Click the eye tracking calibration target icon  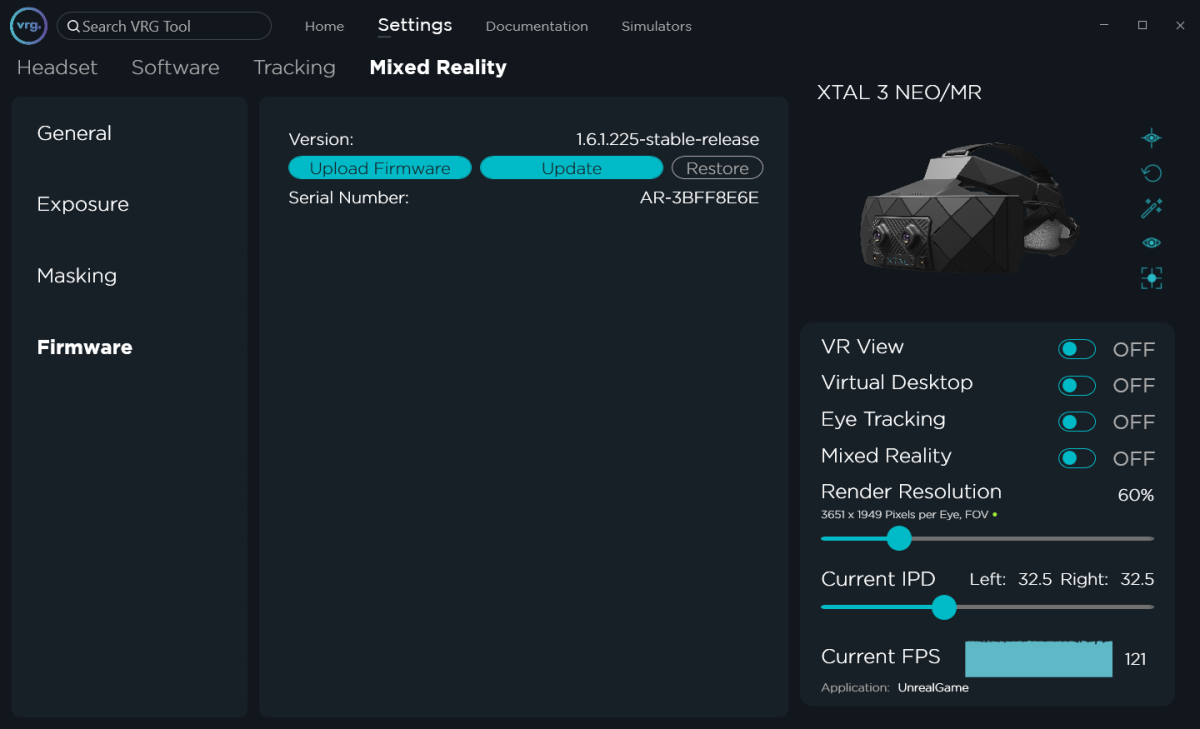click(1151, 137)
